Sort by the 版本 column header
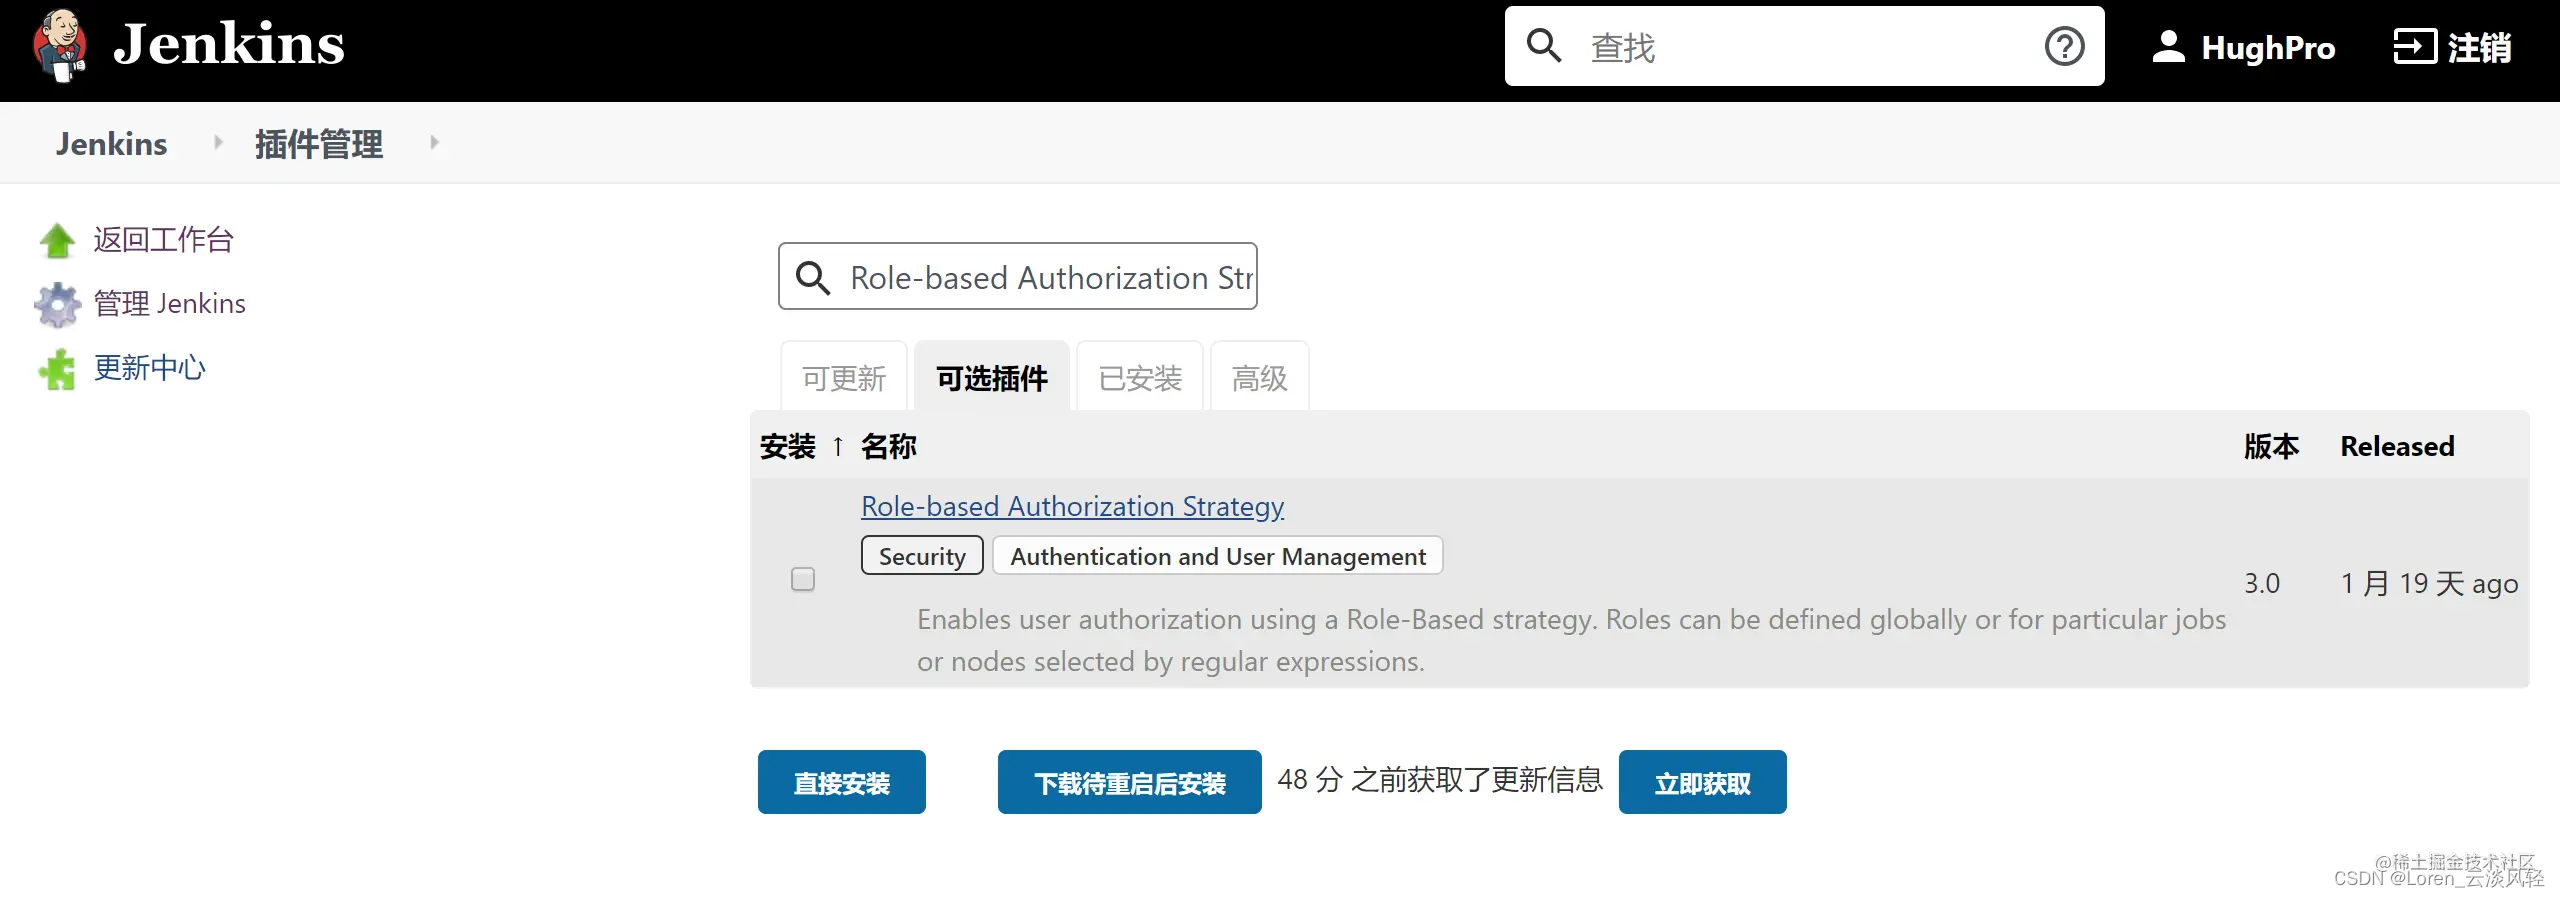2560x897 pixels. (2271, 446)
